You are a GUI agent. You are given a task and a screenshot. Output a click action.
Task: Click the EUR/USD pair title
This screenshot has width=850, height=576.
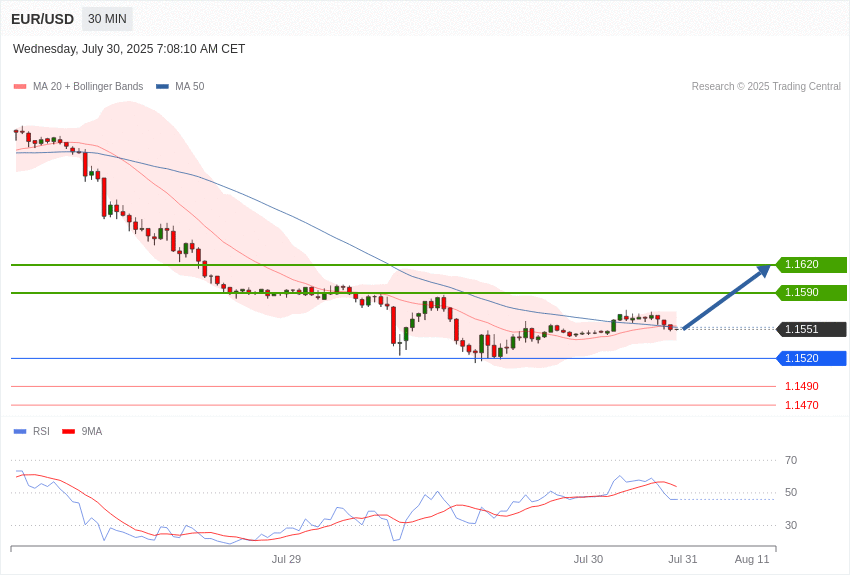[42, 20]
